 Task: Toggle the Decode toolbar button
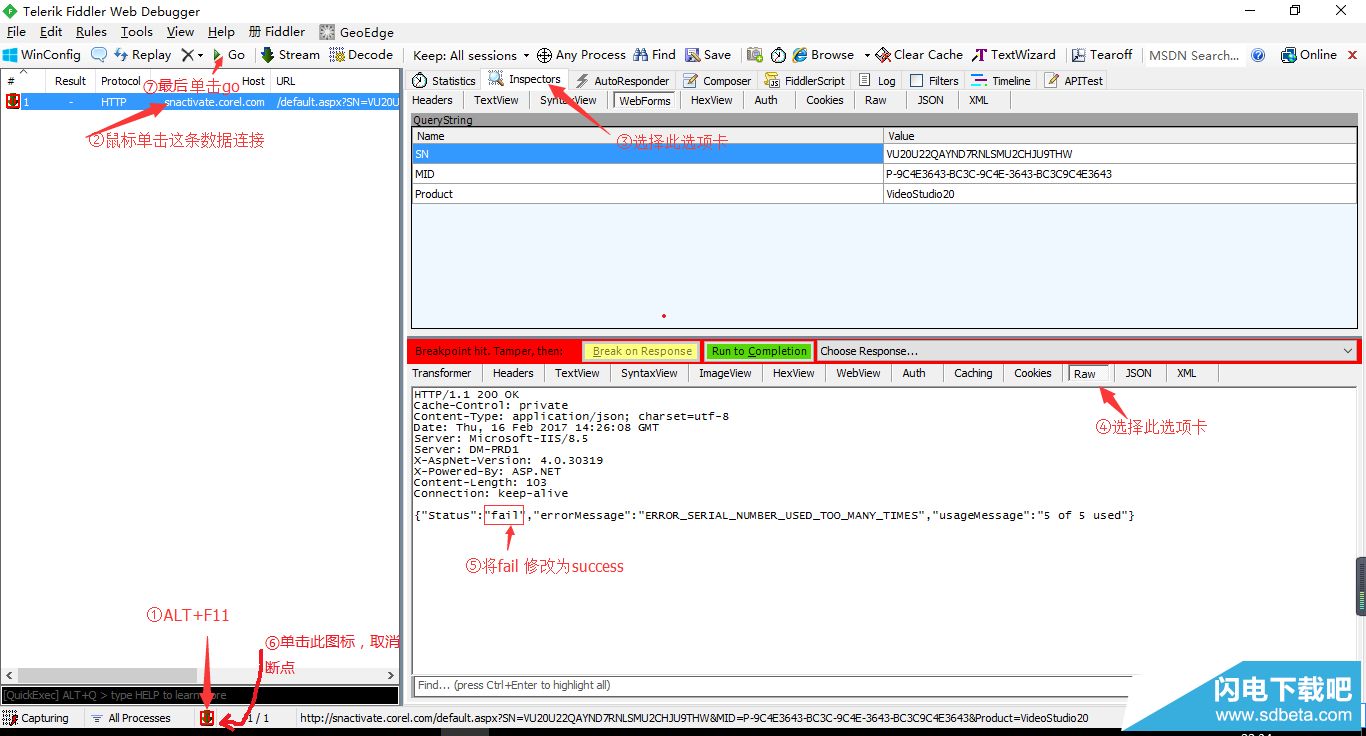(362, 55)
